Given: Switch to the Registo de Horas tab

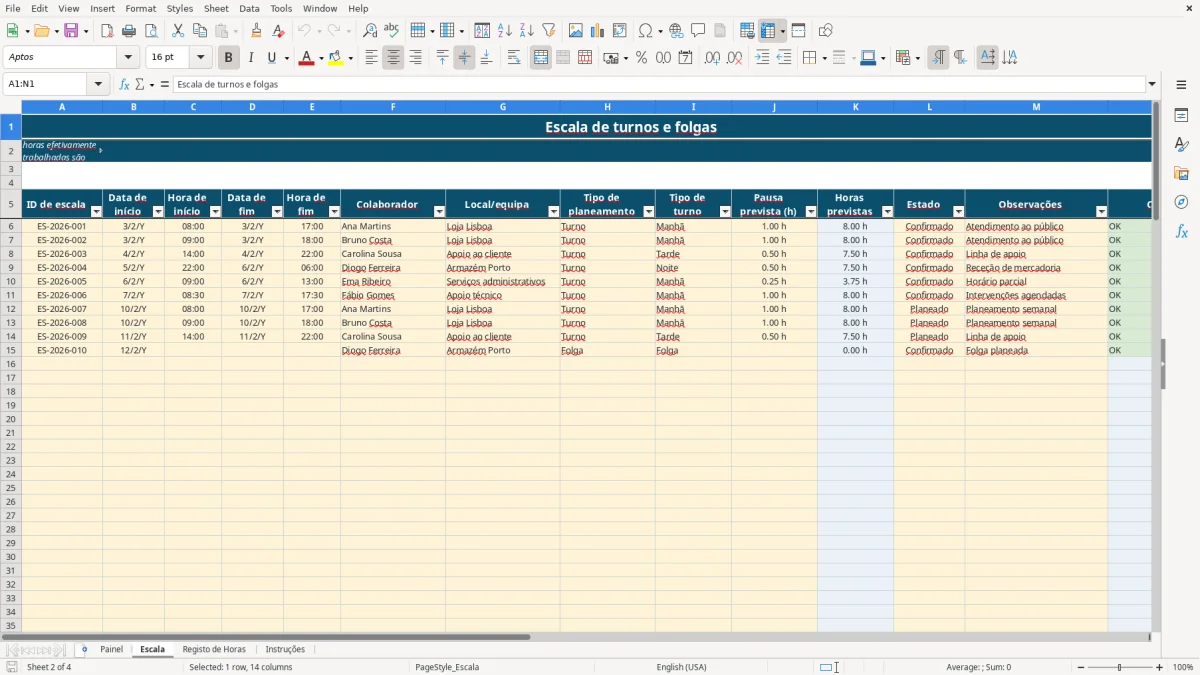Looking at the screenshot, I should (214, 649).
